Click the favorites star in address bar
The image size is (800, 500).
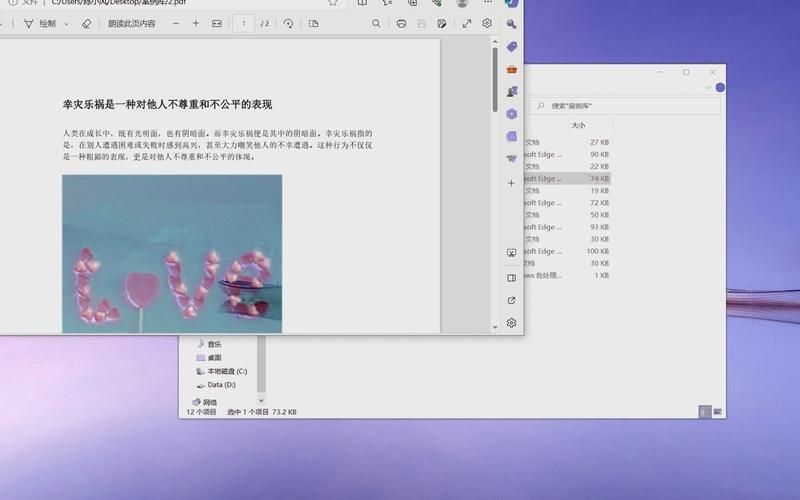(333, 2)
